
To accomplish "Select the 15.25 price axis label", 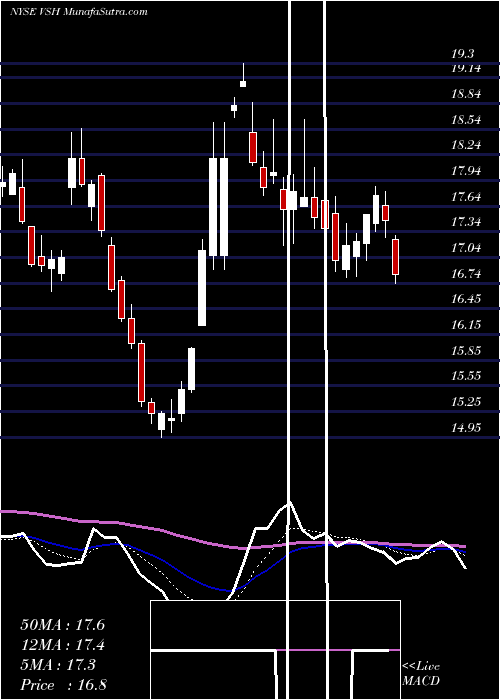I will click(x=466, y=402).
